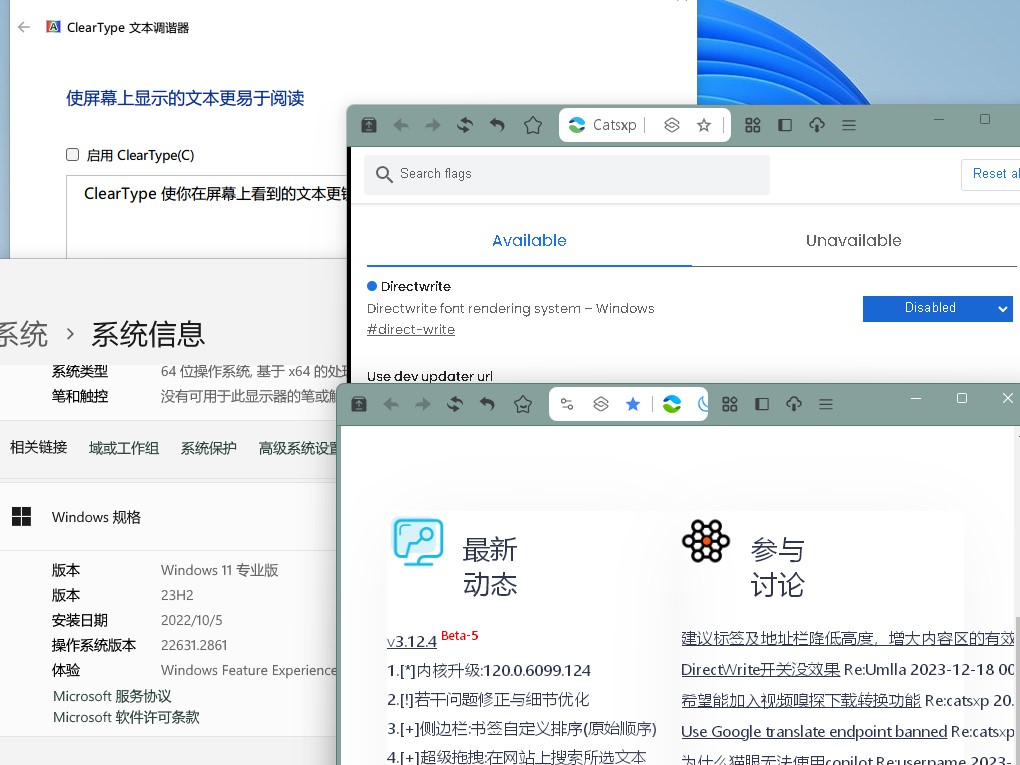The width and height of the screenshot is (1020, 765).
Task: Click the ClearType text tuner app icon
Action: [x=53, y=27]
